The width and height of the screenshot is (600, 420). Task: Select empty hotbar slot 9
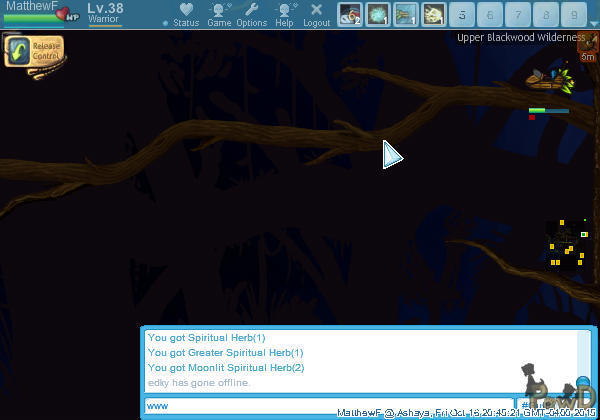(x=573, y=14)
